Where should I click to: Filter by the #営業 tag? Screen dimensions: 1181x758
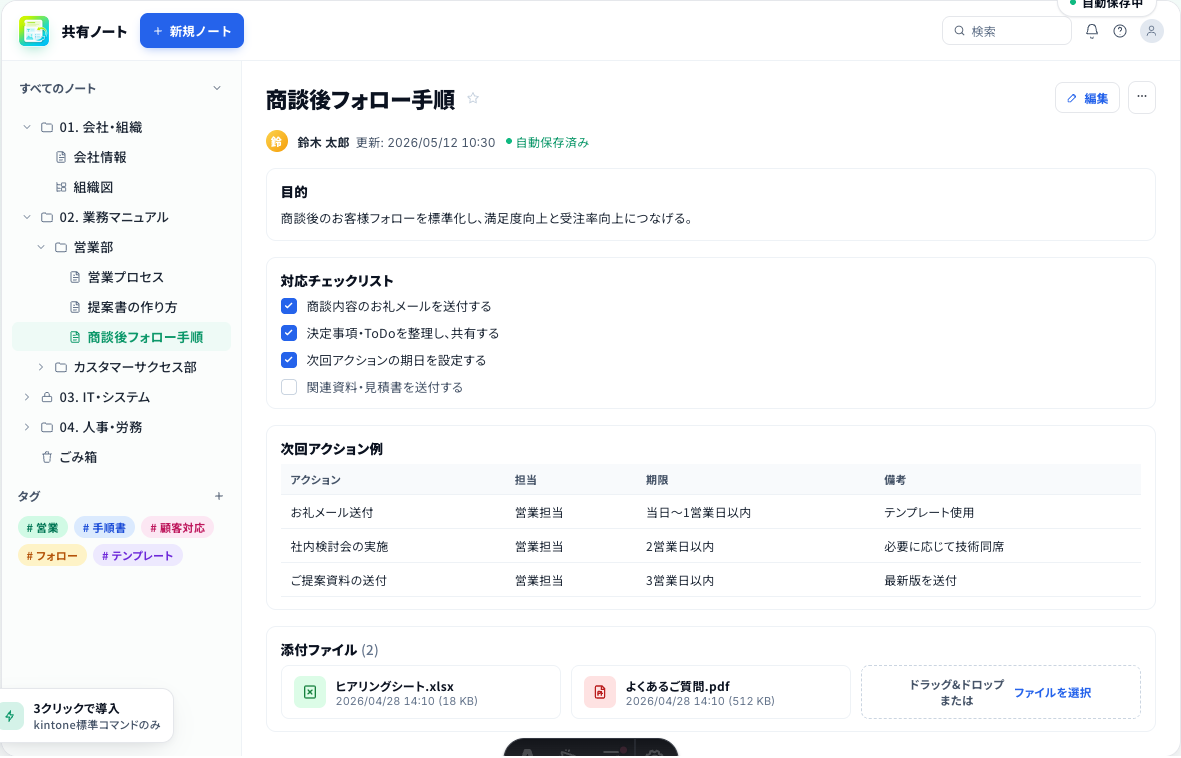(43, 527)
